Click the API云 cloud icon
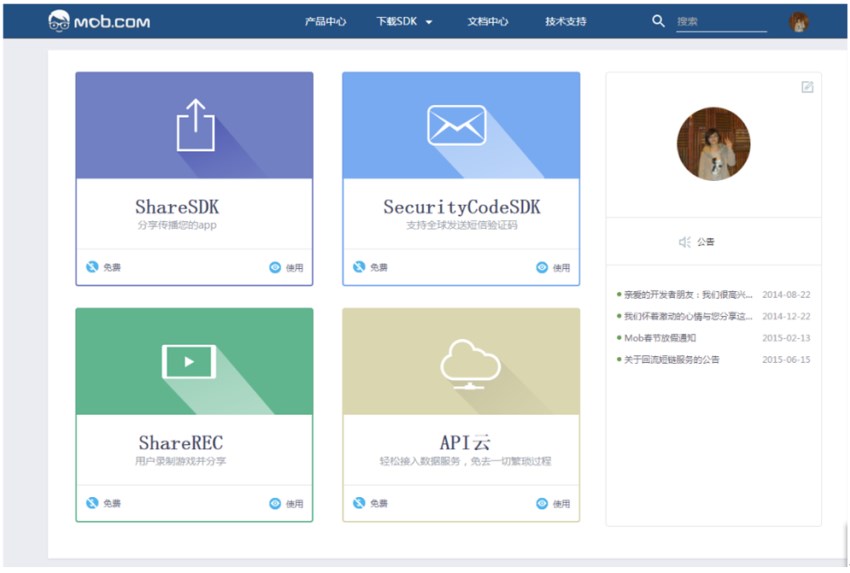Viewport: 850px width, 573px height. tap(469, 364)
